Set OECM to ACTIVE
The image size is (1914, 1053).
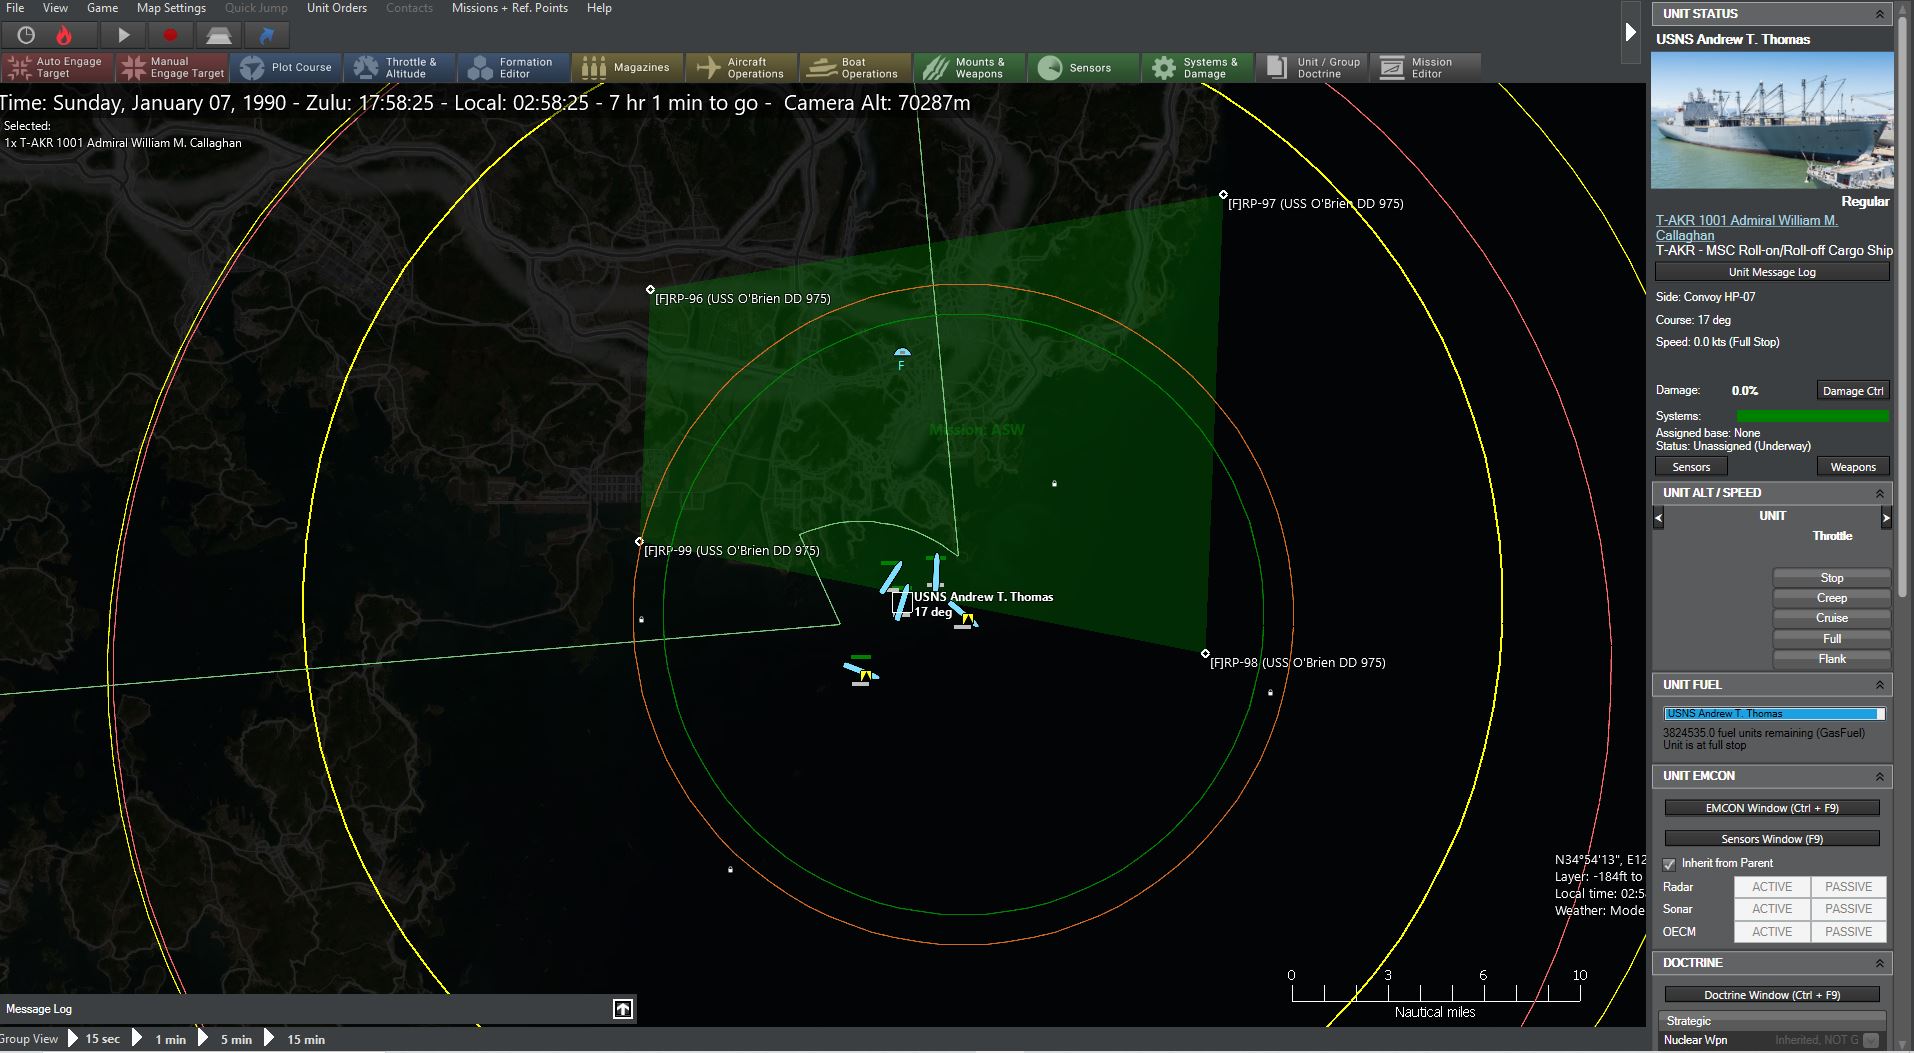tap(1772, 932)
